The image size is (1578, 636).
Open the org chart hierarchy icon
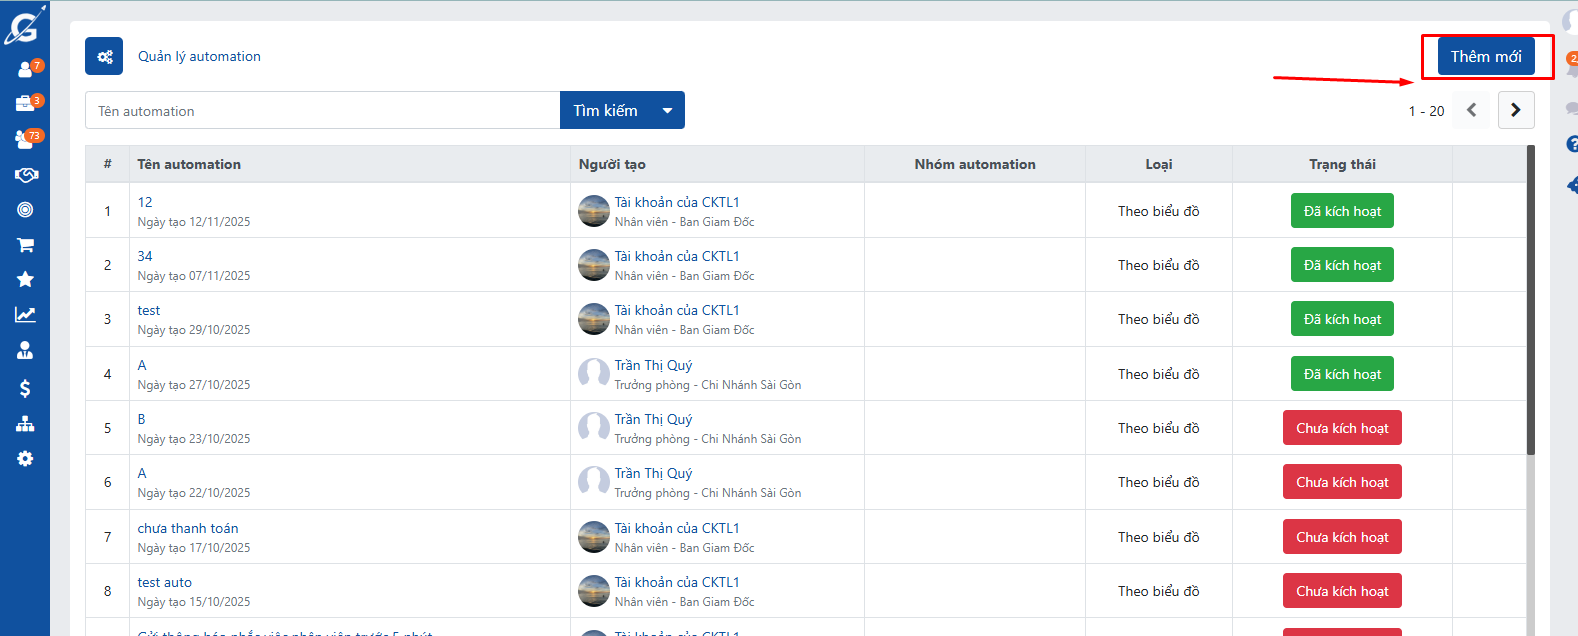[25, 424]
